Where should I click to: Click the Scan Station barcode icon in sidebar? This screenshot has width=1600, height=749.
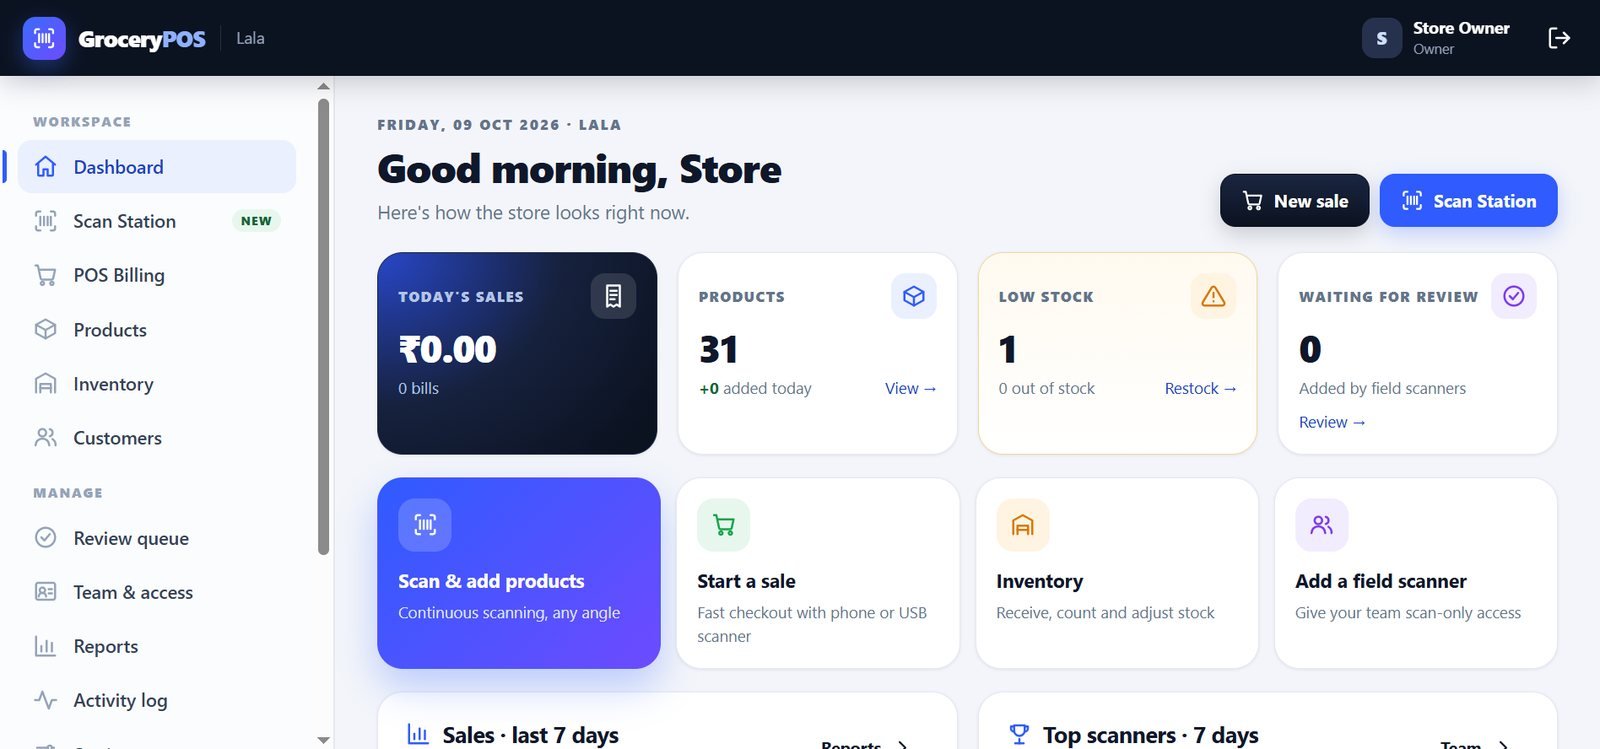(46, 221)
